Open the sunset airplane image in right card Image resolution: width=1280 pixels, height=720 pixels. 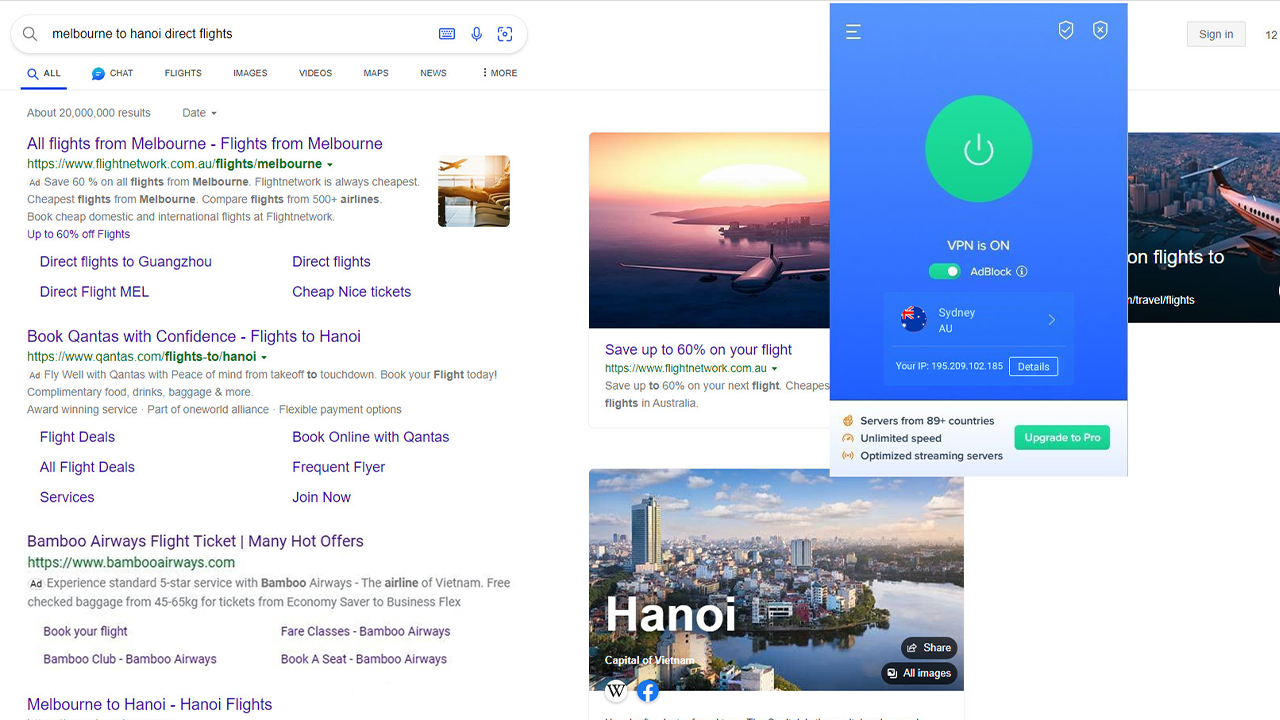click(709, 230)
